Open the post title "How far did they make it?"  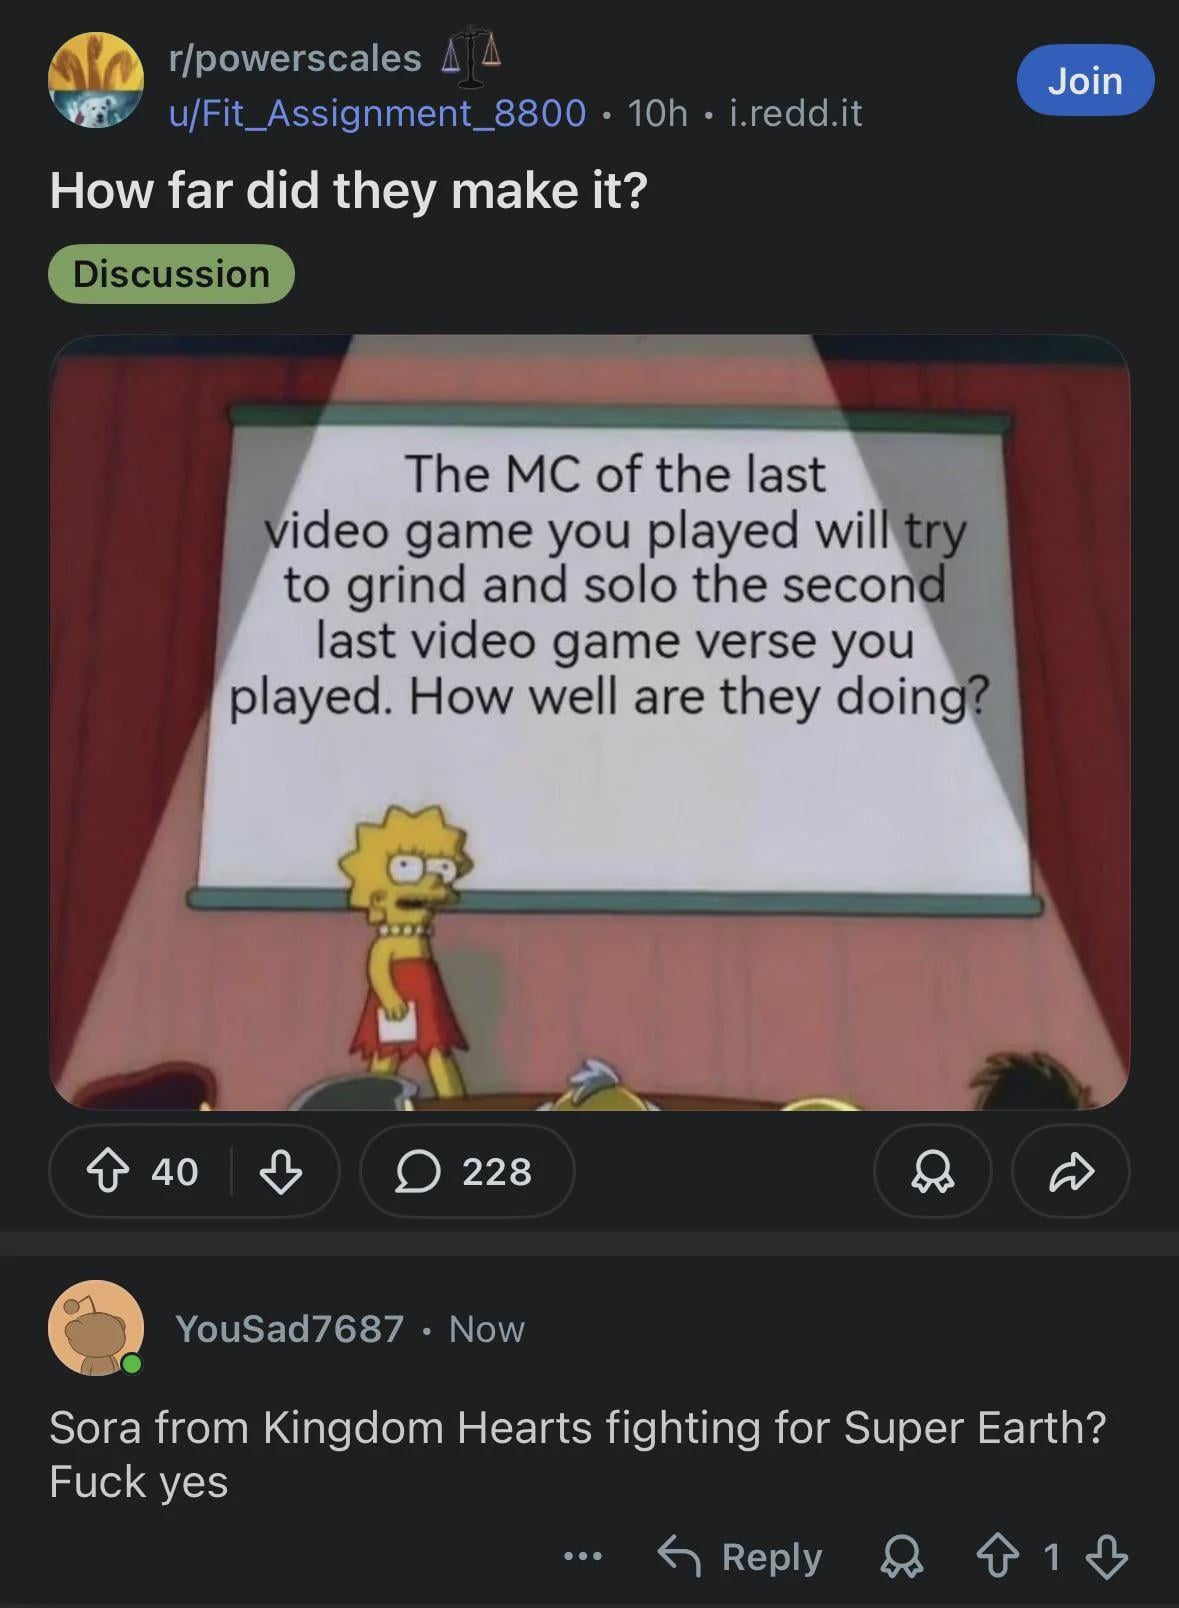(x=349, y=190)
